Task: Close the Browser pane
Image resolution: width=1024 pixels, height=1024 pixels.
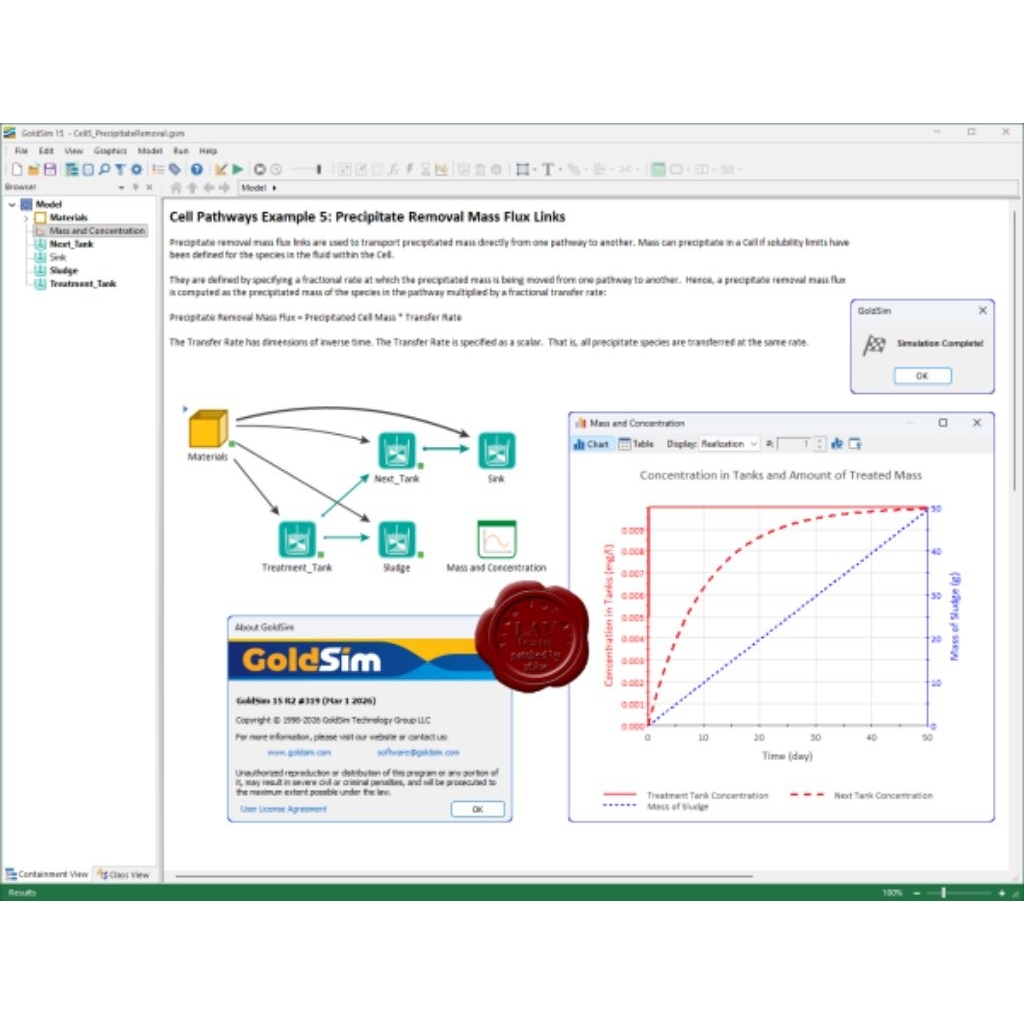Action: 150,187
